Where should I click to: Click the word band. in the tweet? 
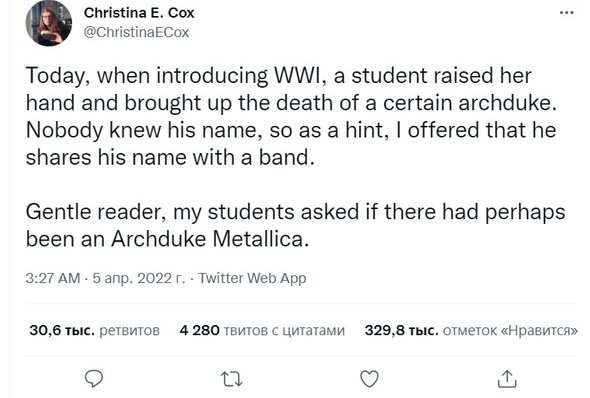tap(286, 157)
